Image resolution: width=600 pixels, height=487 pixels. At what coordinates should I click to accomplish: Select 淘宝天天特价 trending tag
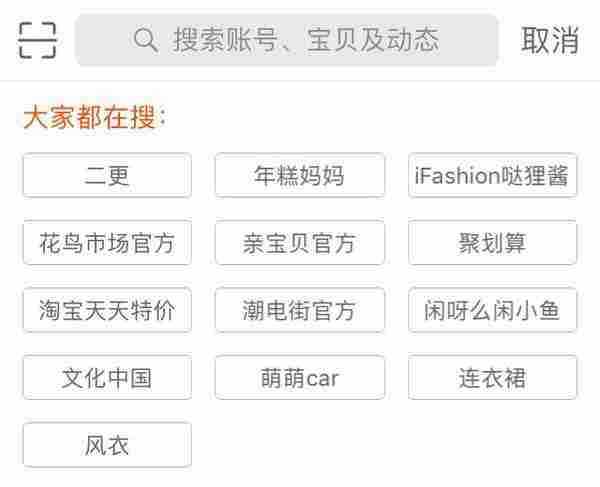pyautogui.click(x=107, y=310)
